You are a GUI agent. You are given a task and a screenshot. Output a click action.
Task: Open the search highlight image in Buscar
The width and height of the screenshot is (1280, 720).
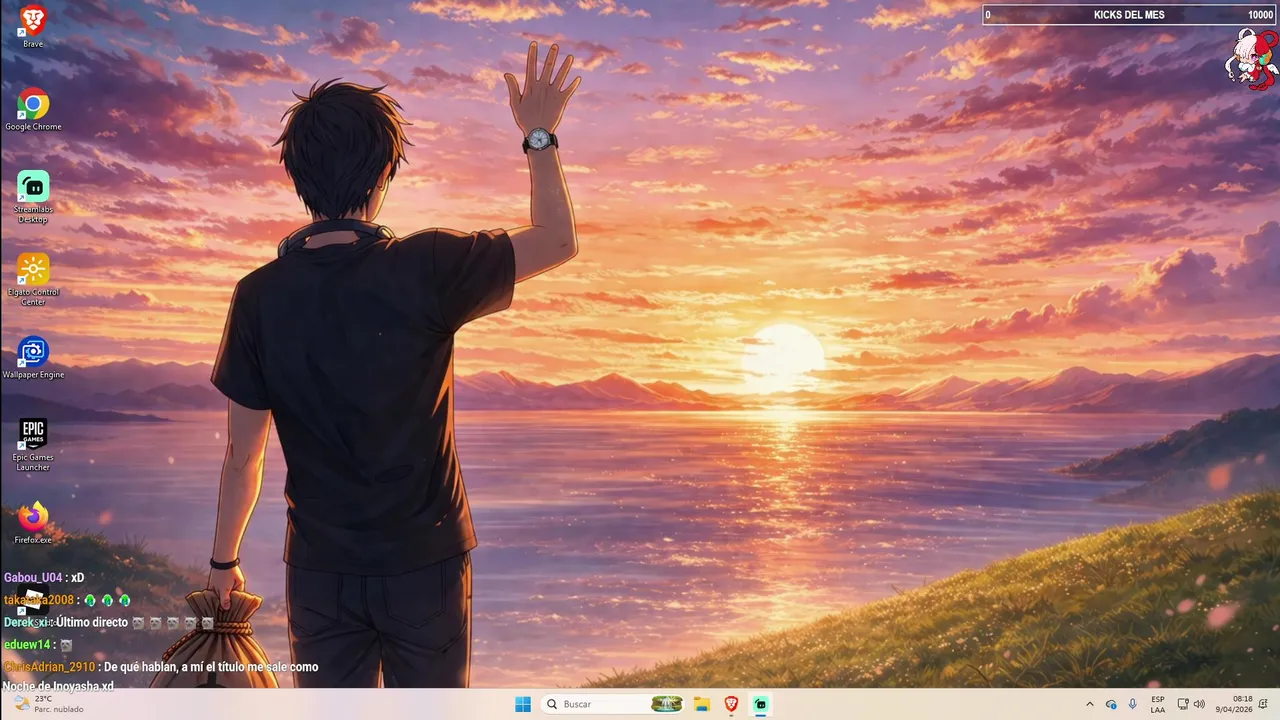[x=666, y=704]
